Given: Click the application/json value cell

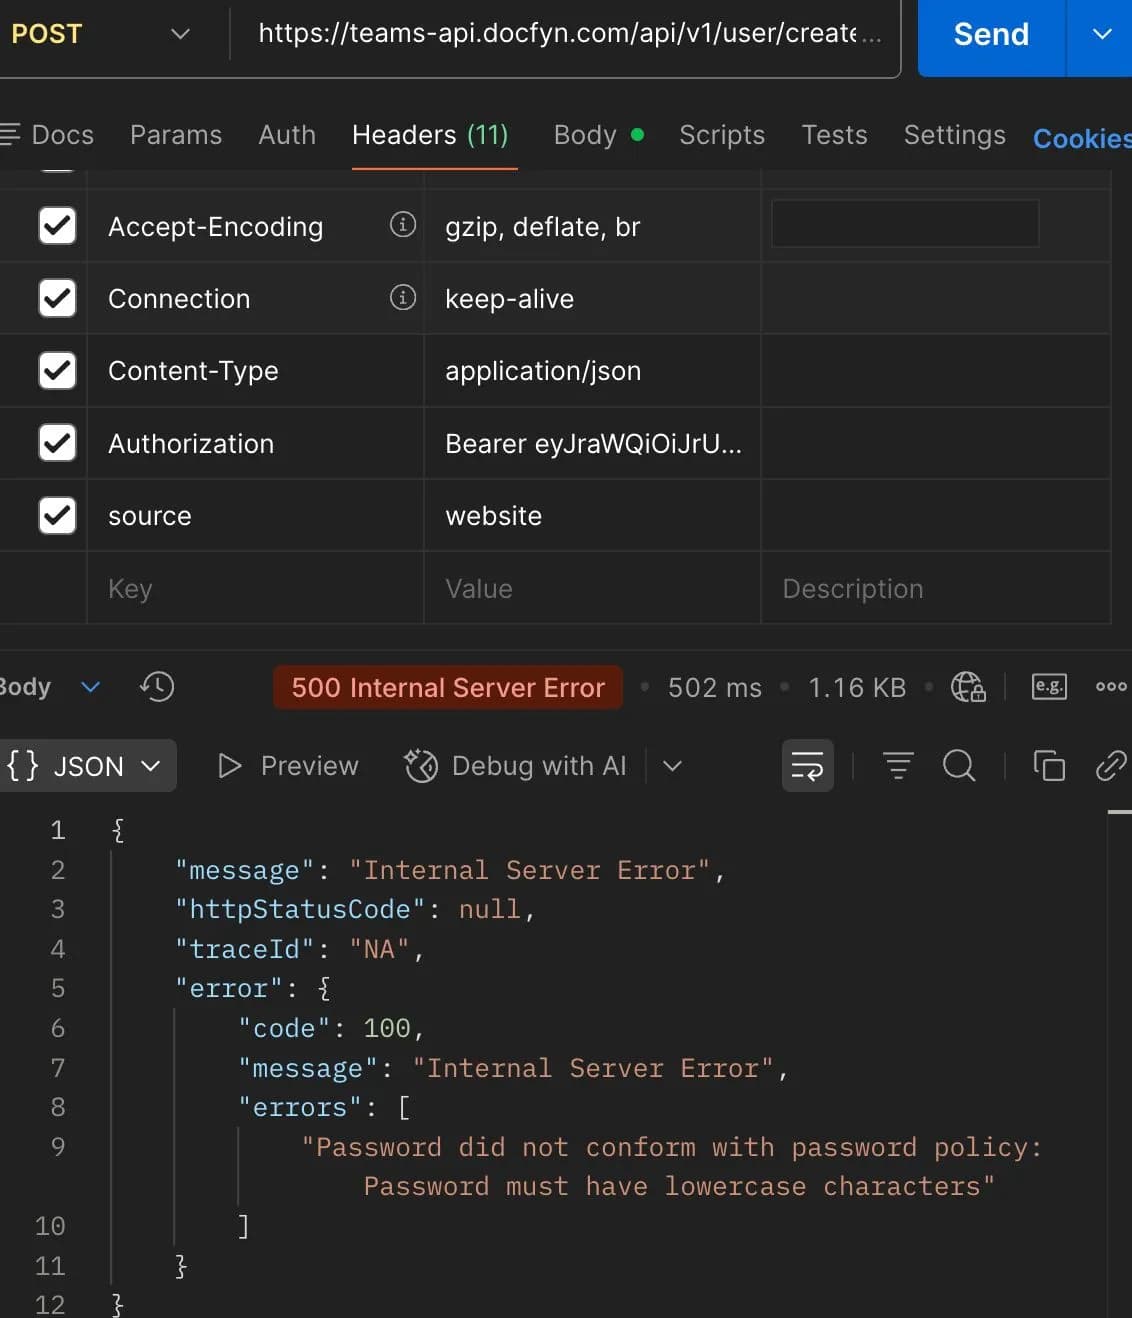Looking at the screenshot, I should [x=592, y=371].
